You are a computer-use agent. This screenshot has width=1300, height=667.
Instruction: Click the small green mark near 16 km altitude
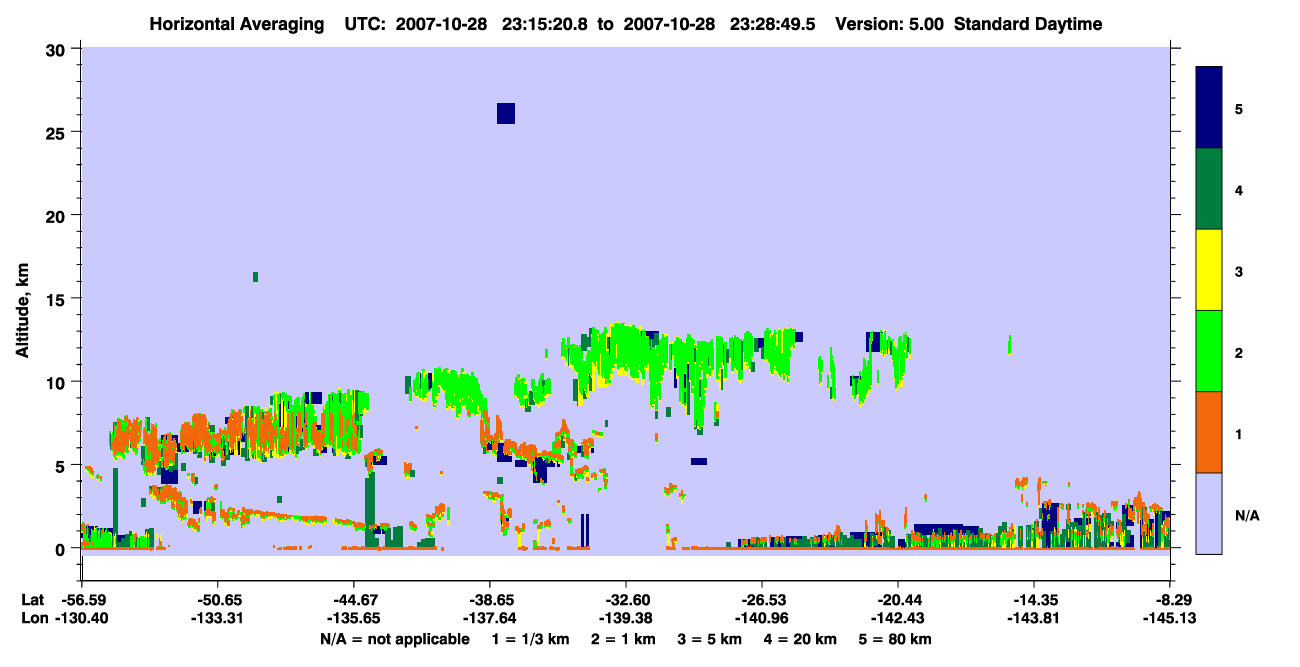[256, 276]
